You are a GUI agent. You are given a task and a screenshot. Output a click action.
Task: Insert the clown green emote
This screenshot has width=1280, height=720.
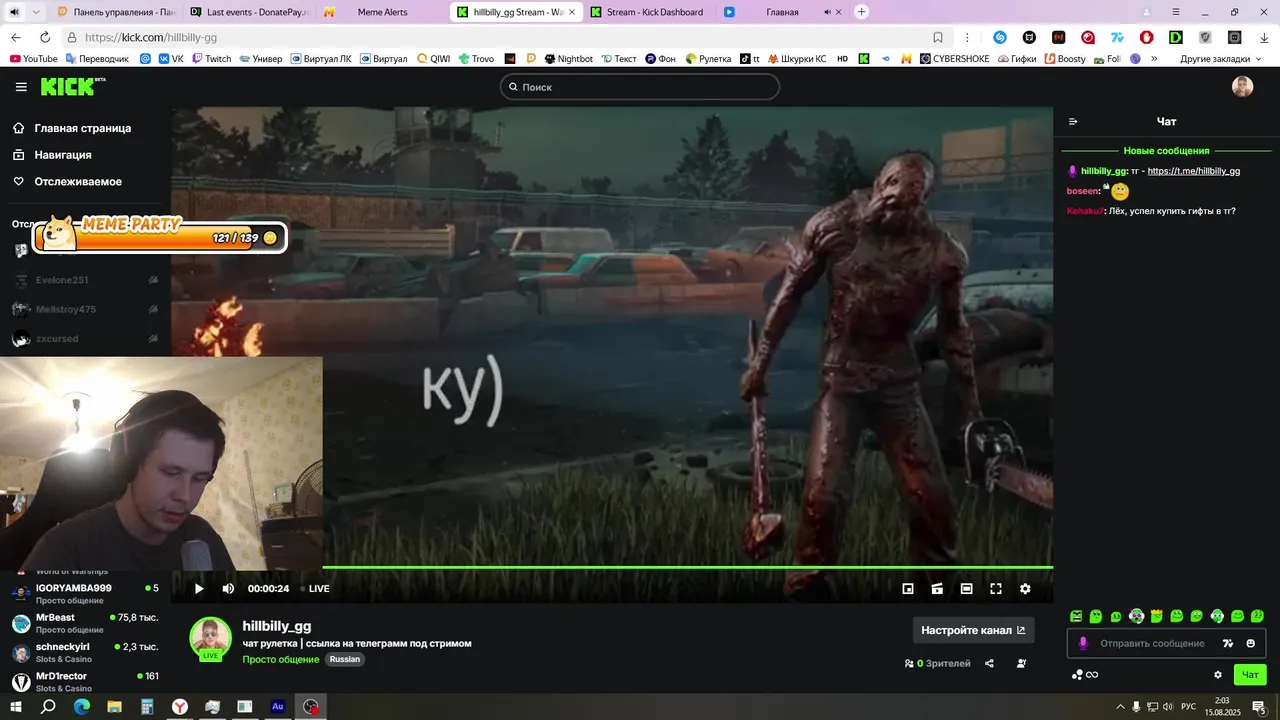(1136, 616)
